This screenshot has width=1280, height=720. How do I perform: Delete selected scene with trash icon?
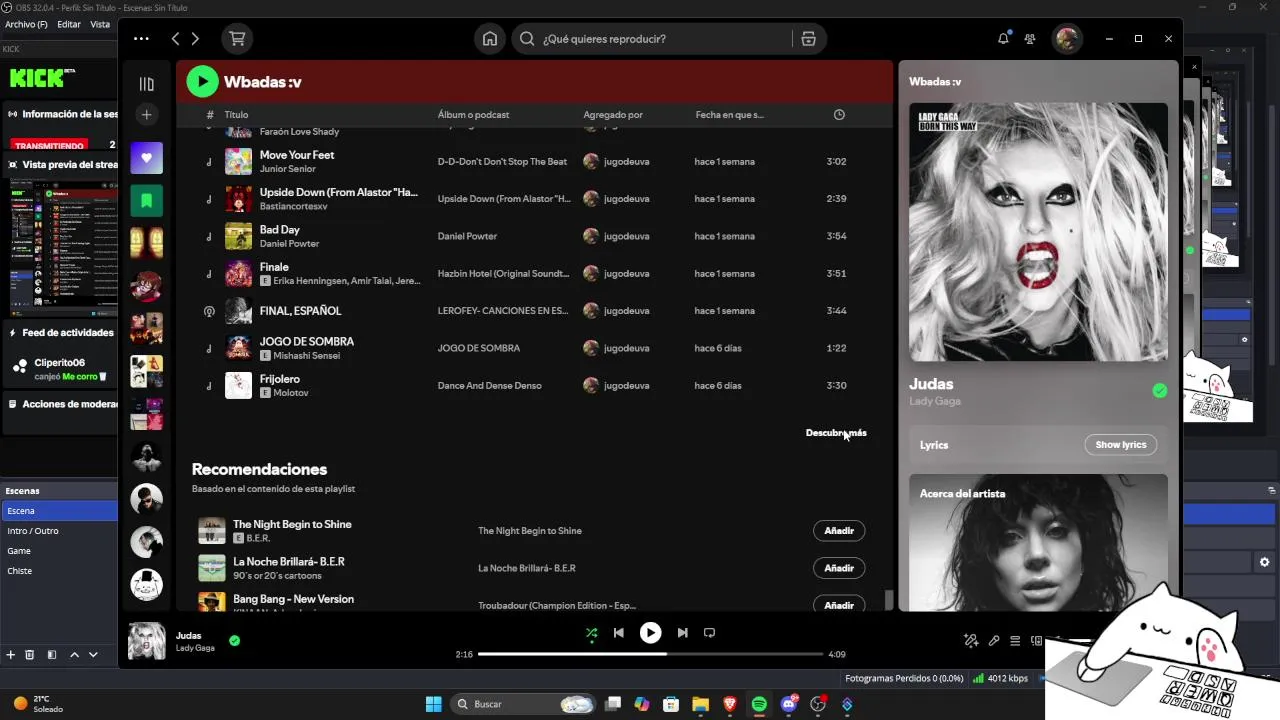[29, 655]
